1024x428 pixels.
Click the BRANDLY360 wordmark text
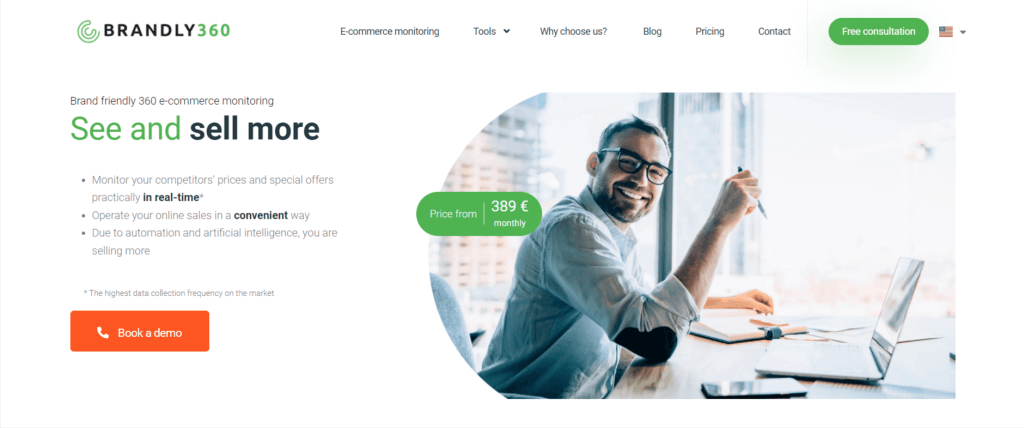(167, 31)
